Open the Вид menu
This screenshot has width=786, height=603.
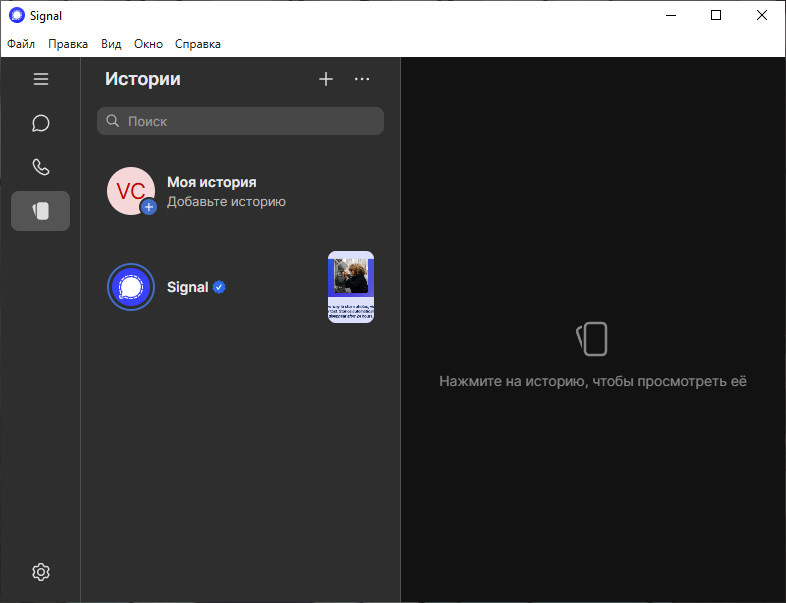point(111,44)
